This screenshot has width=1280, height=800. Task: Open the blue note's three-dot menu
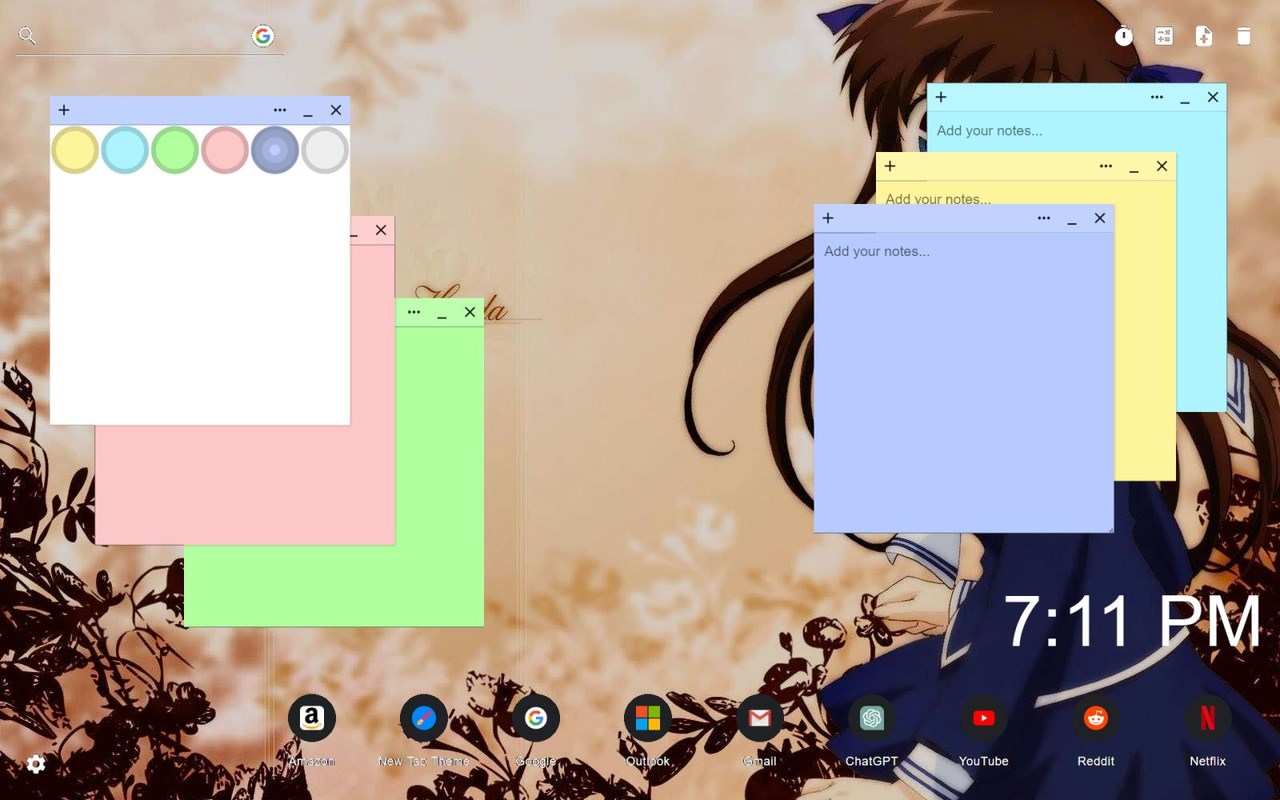click(1044, 218)
